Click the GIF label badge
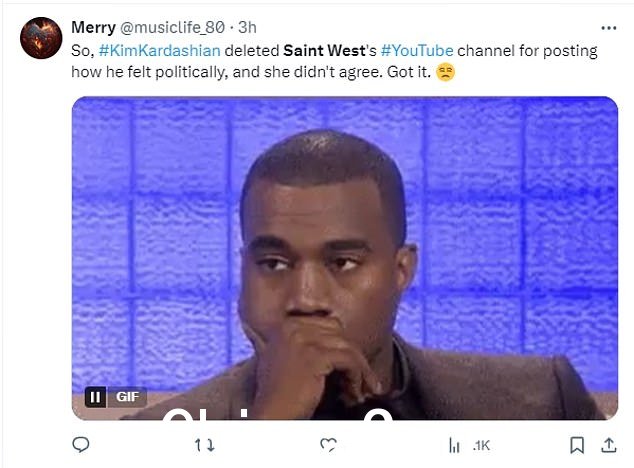Screen dimensions: 634x468 pyautogui.click(x=127, y=397)
